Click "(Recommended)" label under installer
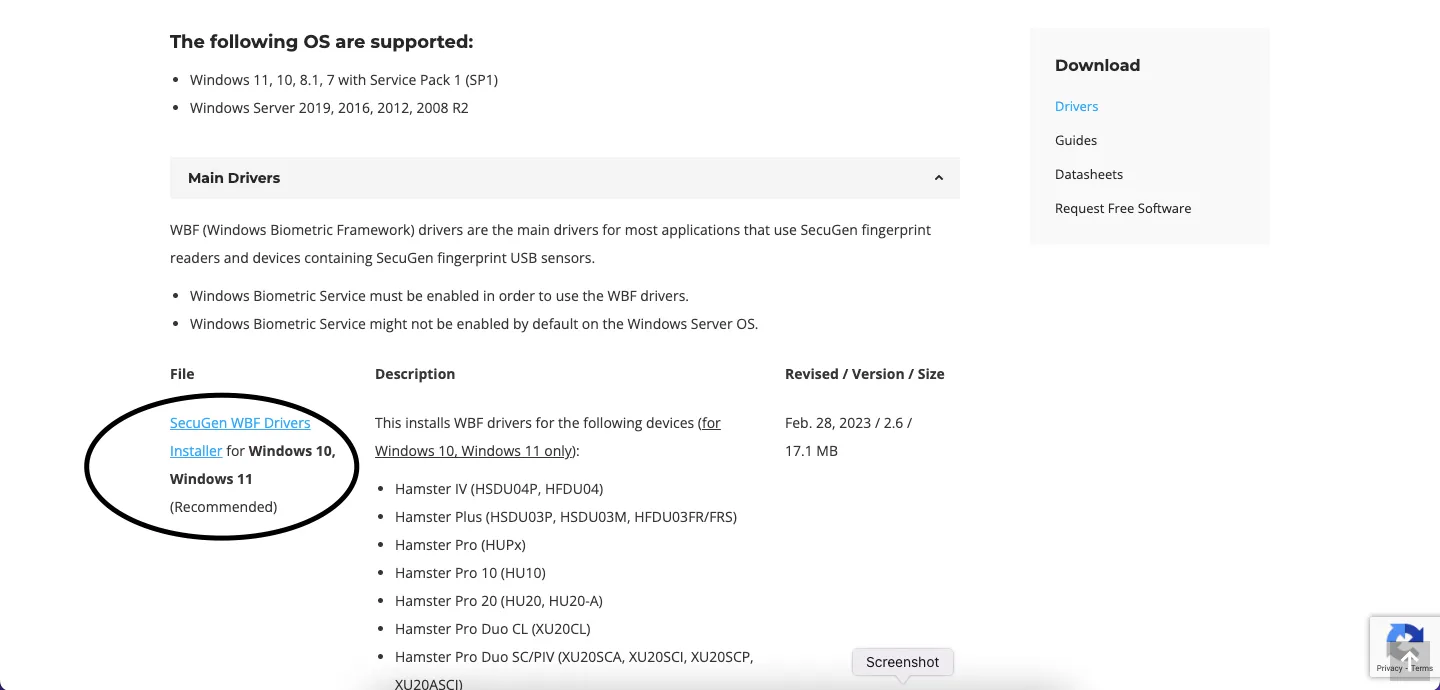 224,507
